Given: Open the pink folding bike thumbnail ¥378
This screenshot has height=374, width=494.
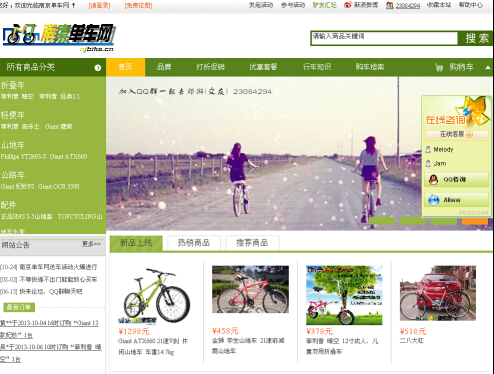Looking at the screenshot, I should point(344,295).
